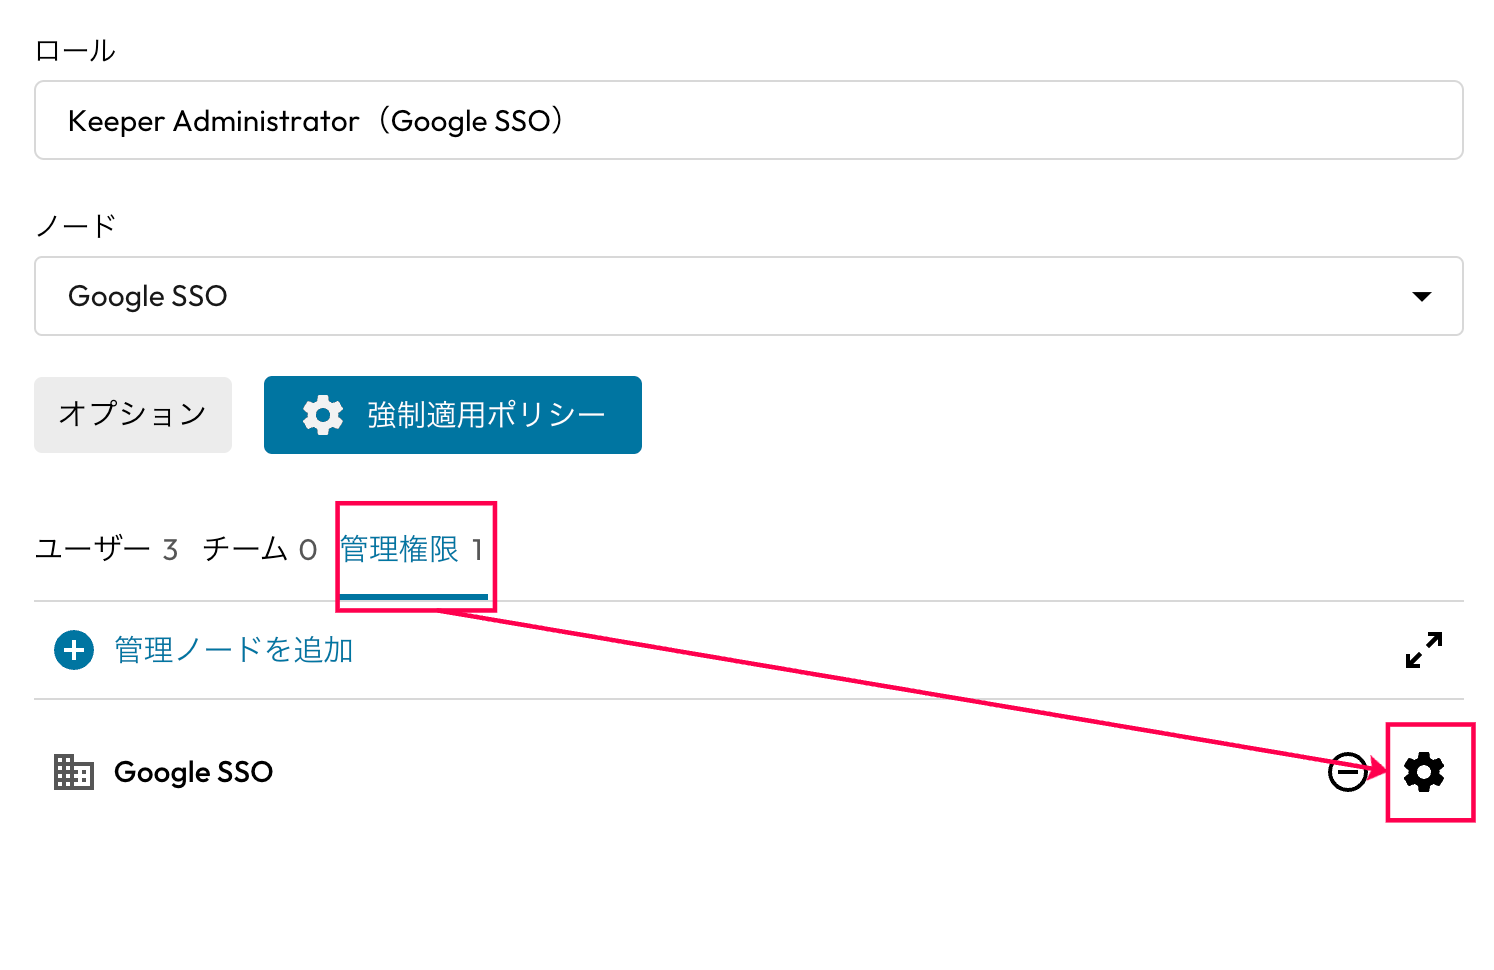Click the blue plus icon to add node
Image resolution: width=1494 pixels, height=970 pixels.
coord(73,650)
